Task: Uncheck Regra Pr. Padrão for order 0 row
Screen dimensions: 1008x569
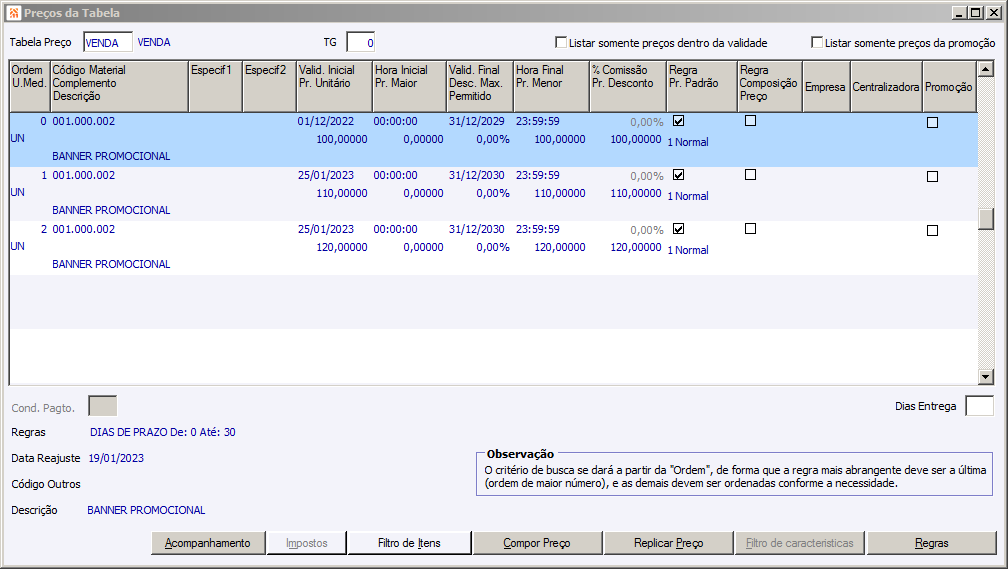Action: (679, 121)
